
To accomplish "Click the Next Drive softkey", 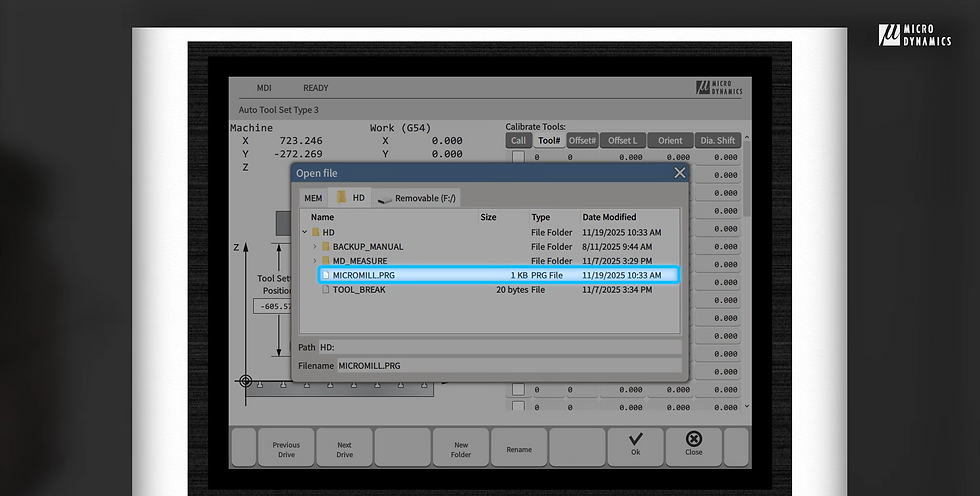I will [x=344, y=448].
